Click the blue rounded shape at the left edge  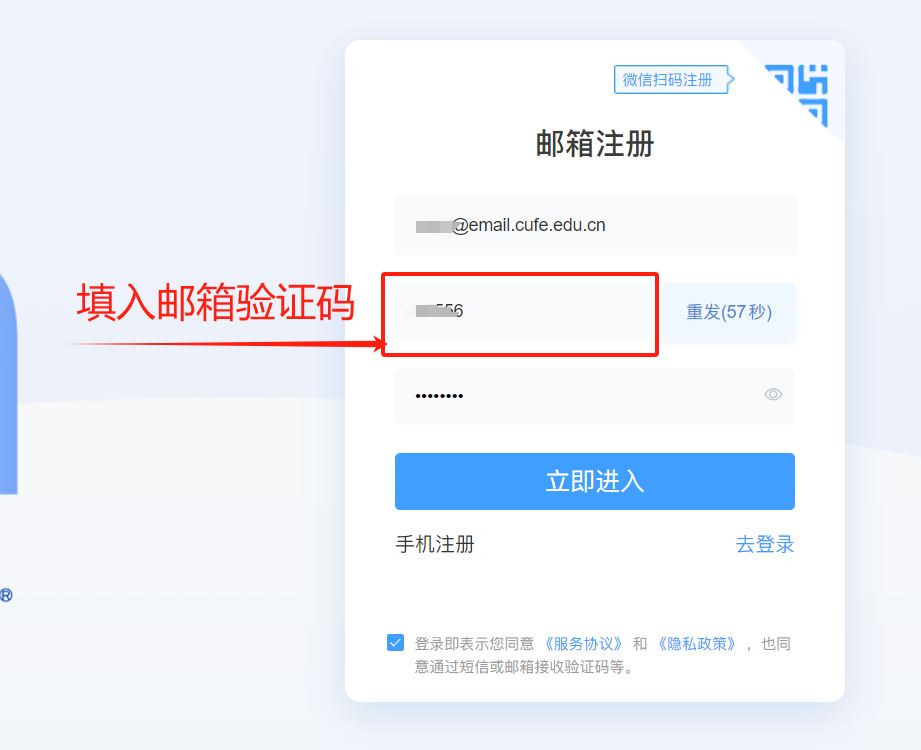(x=8, y=382)
